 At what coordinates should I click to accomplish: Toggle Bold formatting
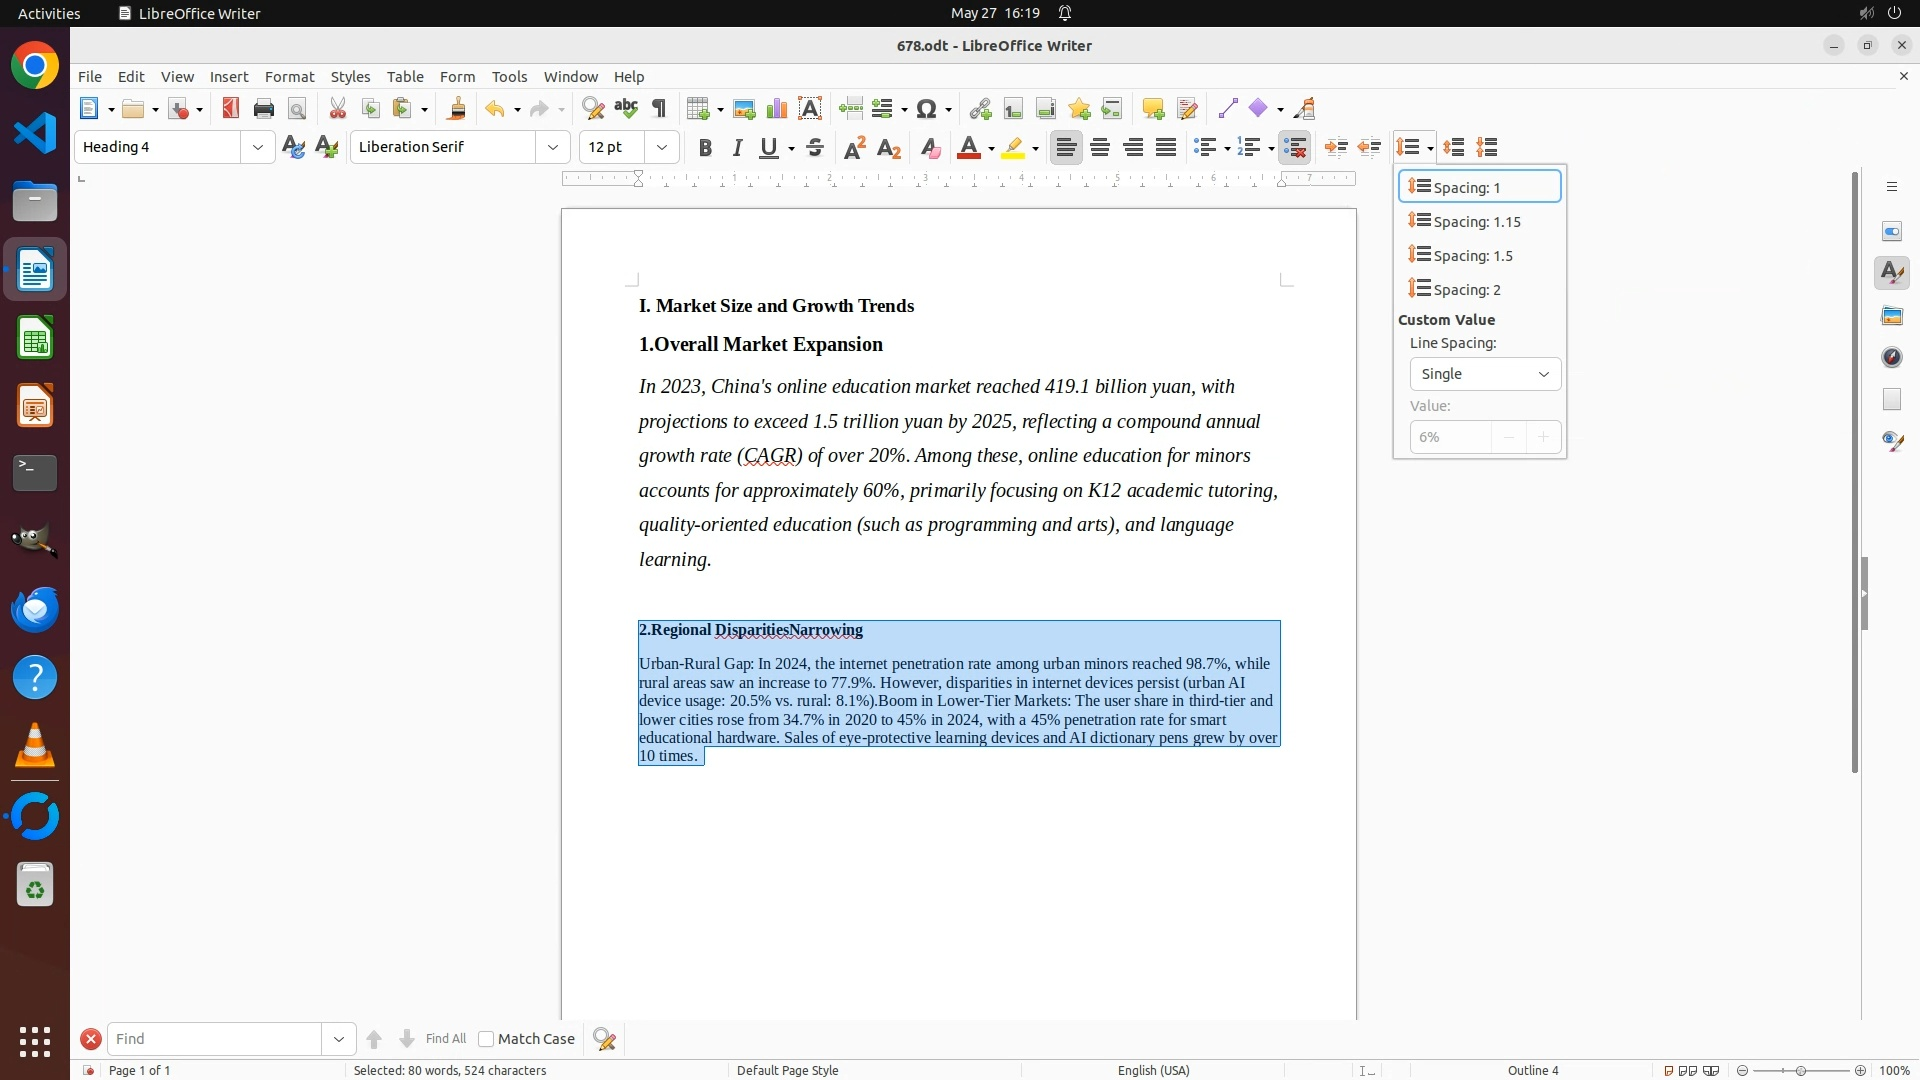pyautogui.click(x=705, y=148)
